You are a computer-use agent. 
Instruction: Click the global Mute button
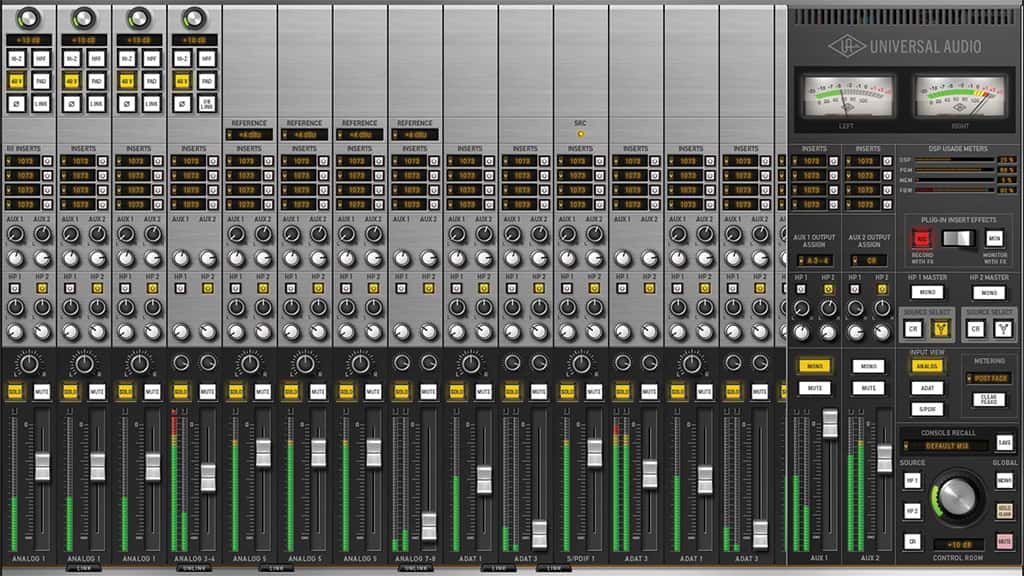coord(1004,541)
